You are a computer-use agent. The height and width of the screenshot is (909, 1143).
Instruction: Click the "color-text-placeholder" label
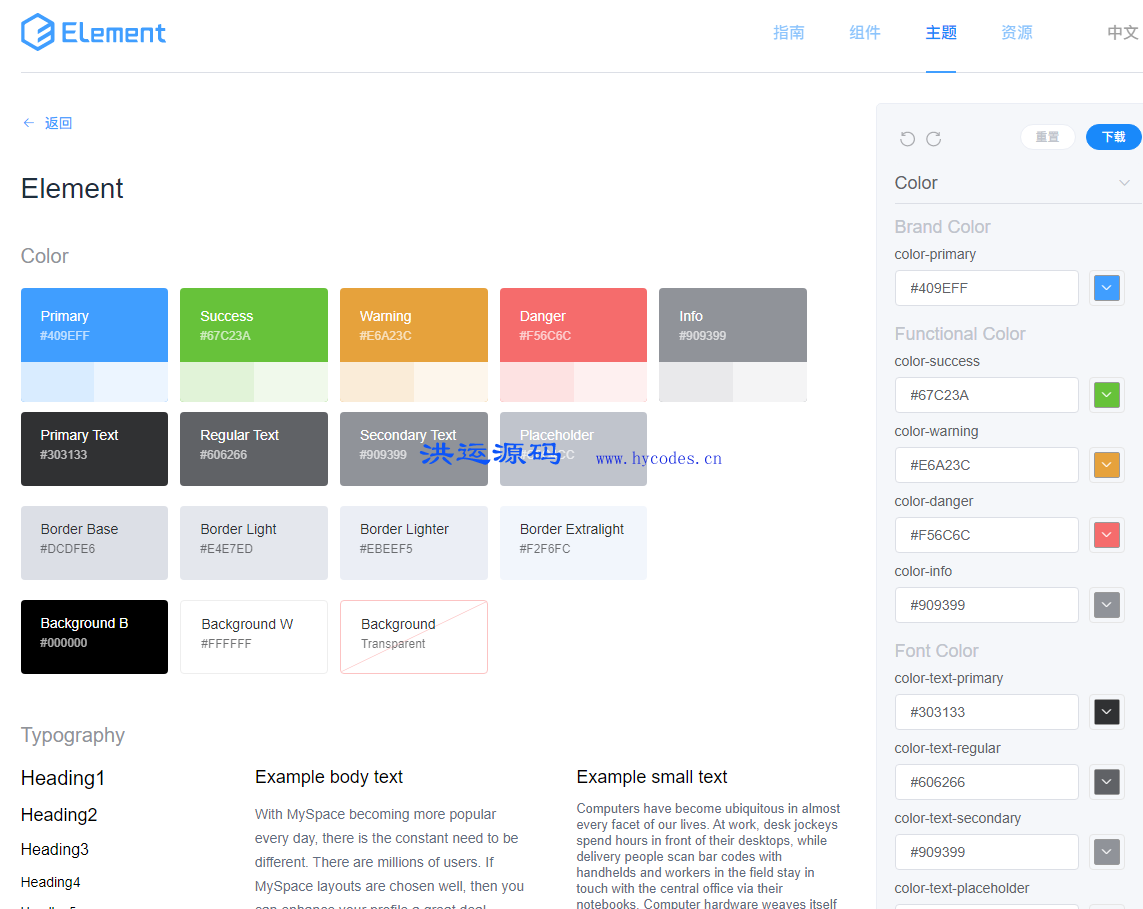(x=961, y=888)
